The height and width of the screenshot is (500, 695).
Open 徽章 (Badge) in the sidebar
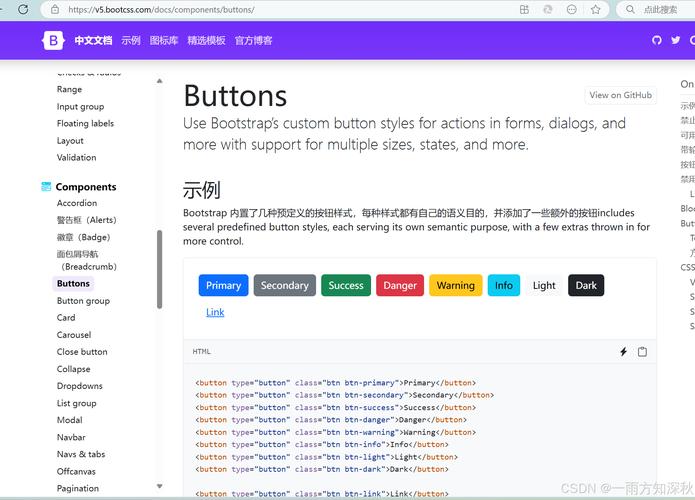pyautogui.click(x=83, y=238)
